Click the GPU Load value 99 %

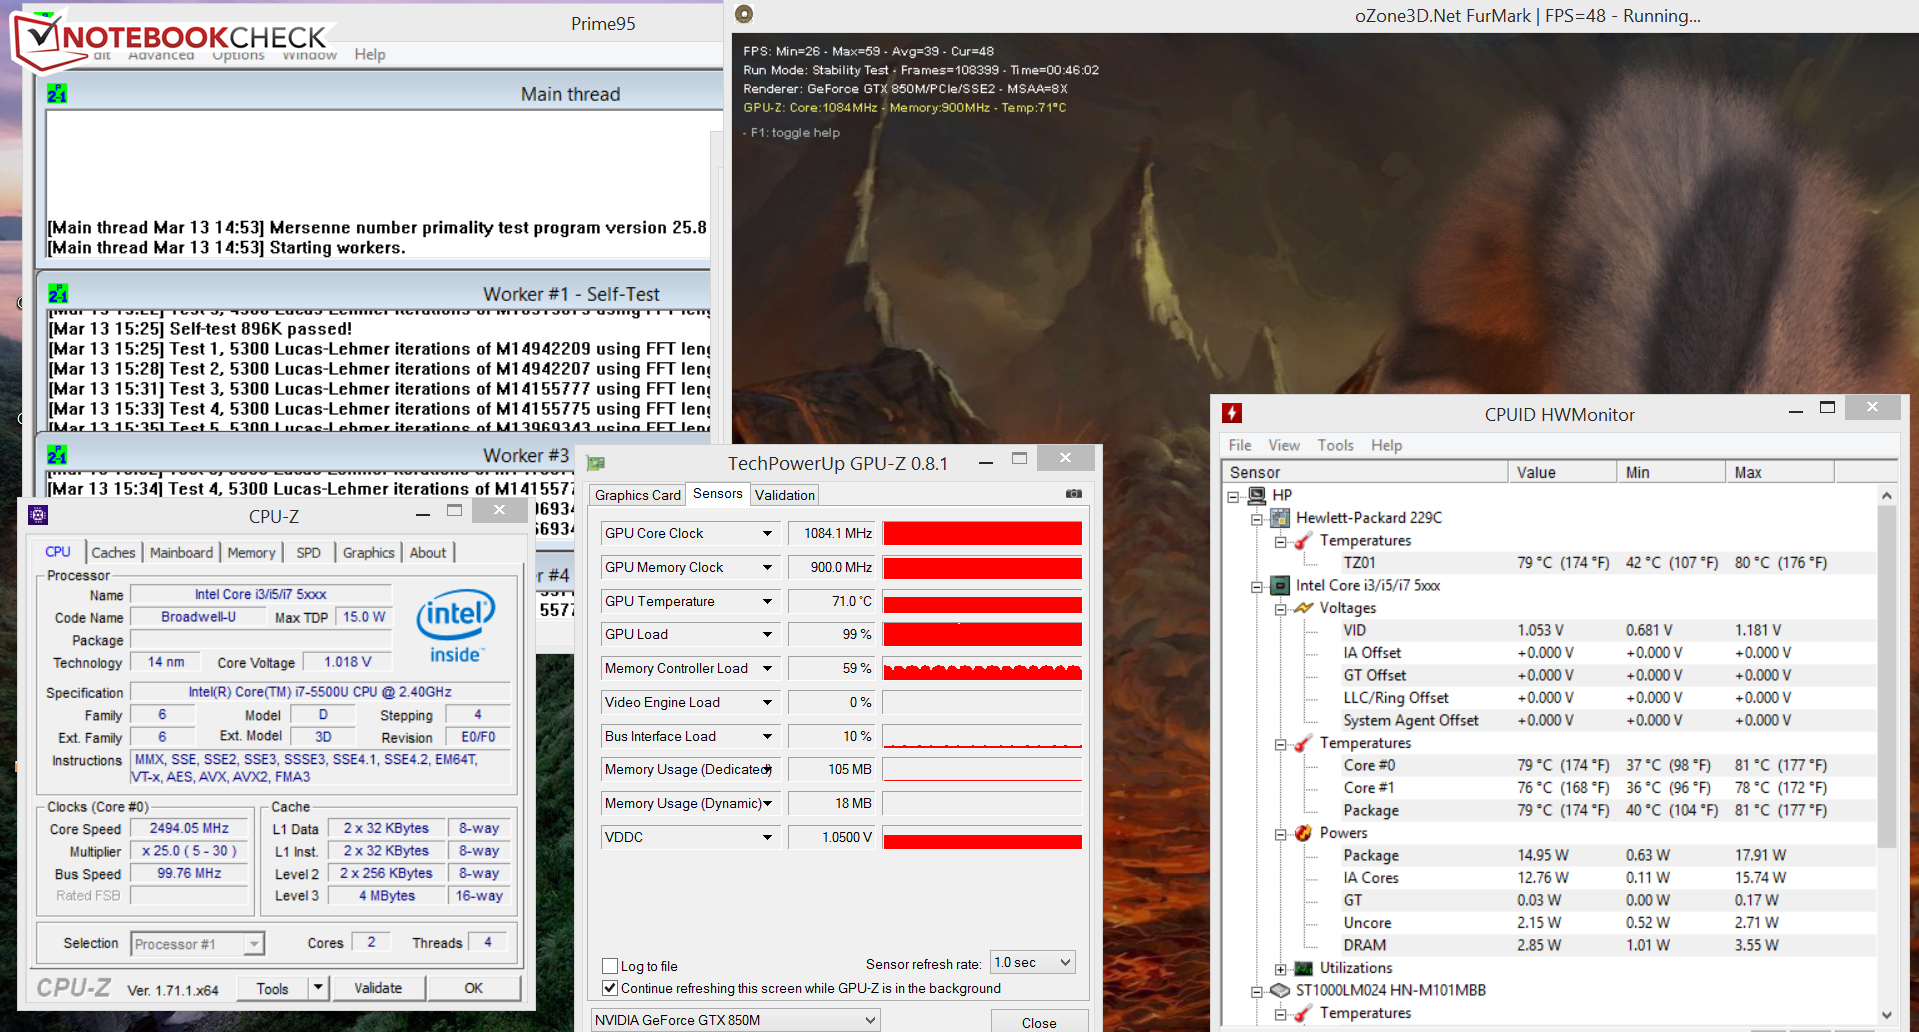832,634
